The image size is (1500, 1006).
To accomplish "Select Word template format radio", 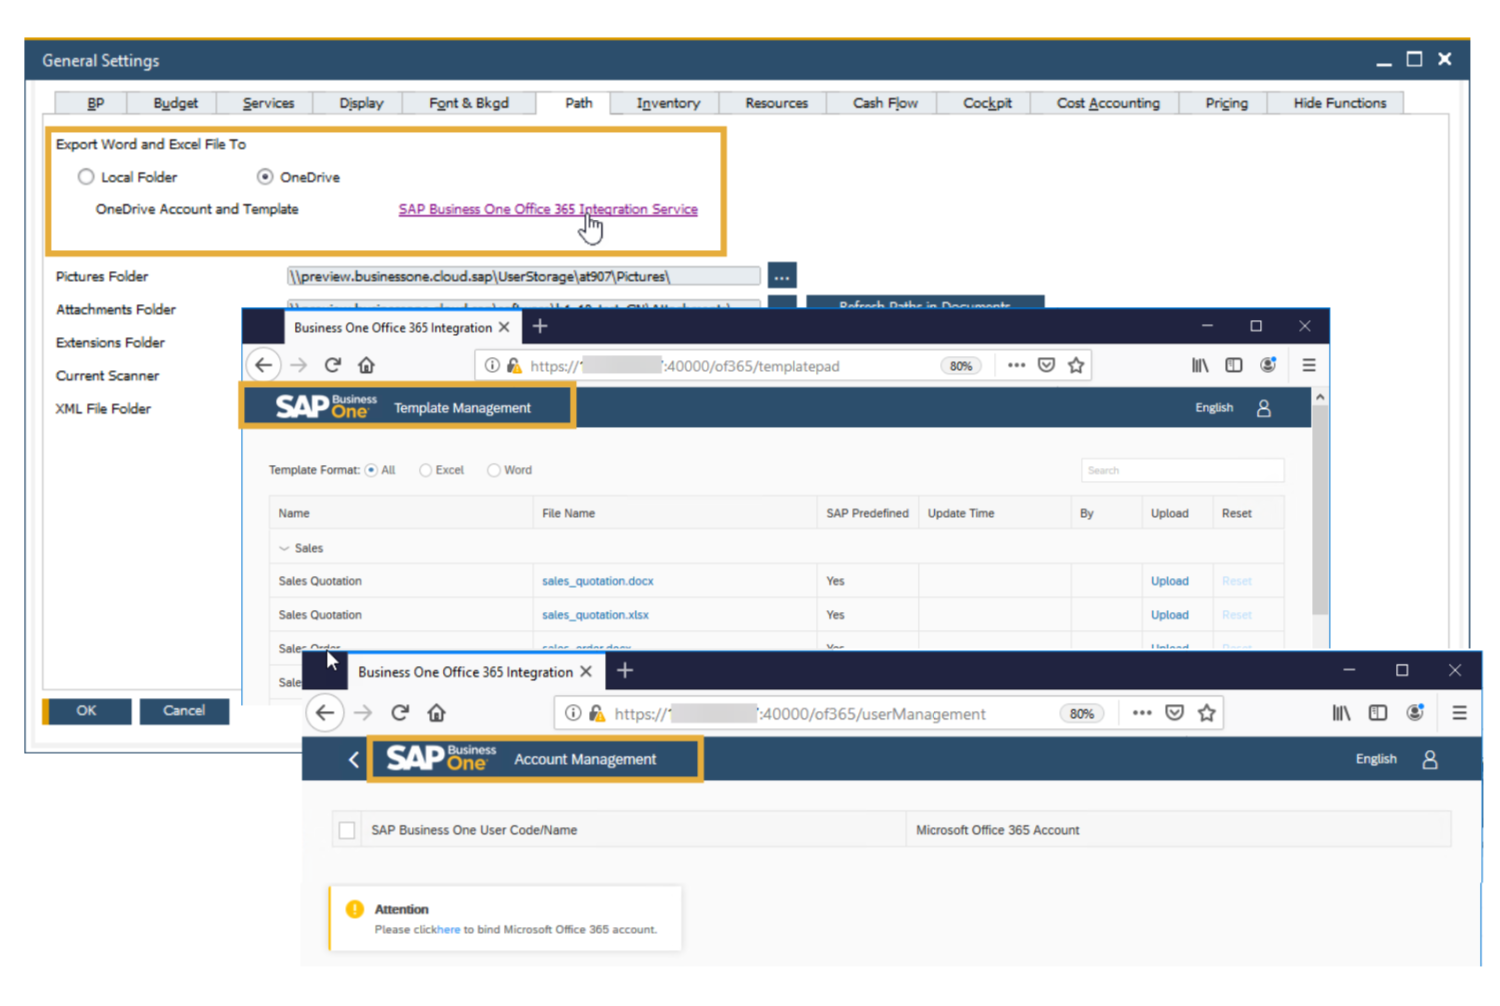I will coord(493,470).
